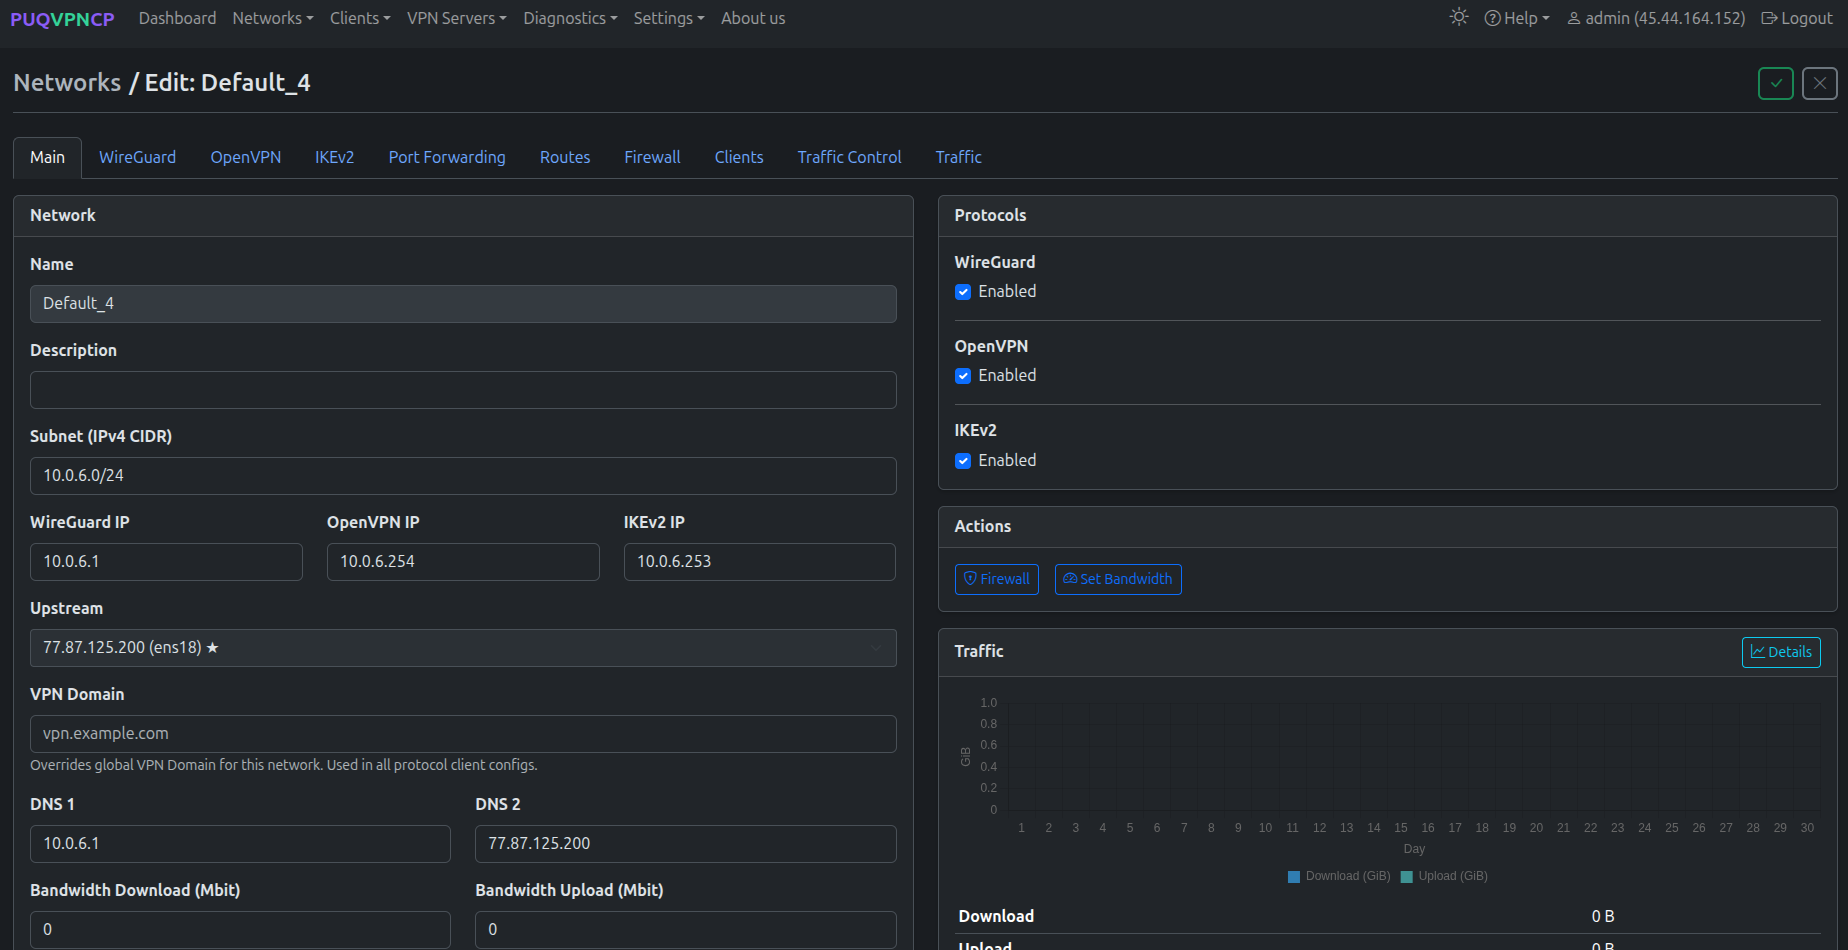Expand the Networks navigation dropdown
This screenshot has width=1848, height=950.
pos(272,18)
